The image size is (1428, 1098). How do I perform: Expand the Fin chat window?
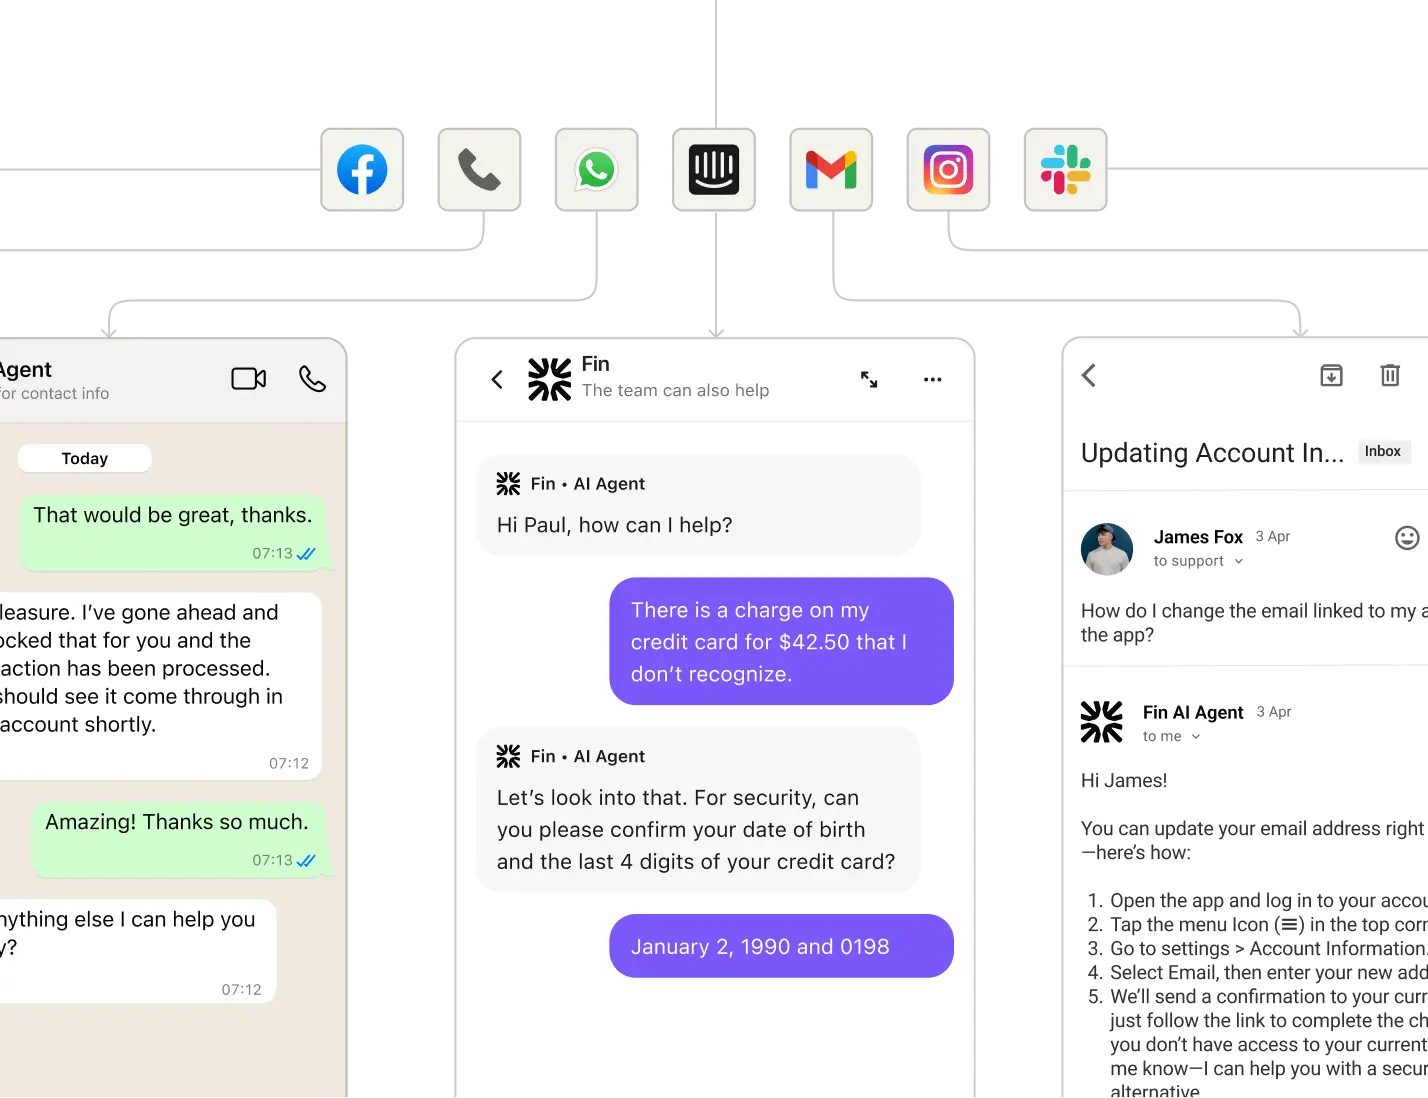pos(869,379)
